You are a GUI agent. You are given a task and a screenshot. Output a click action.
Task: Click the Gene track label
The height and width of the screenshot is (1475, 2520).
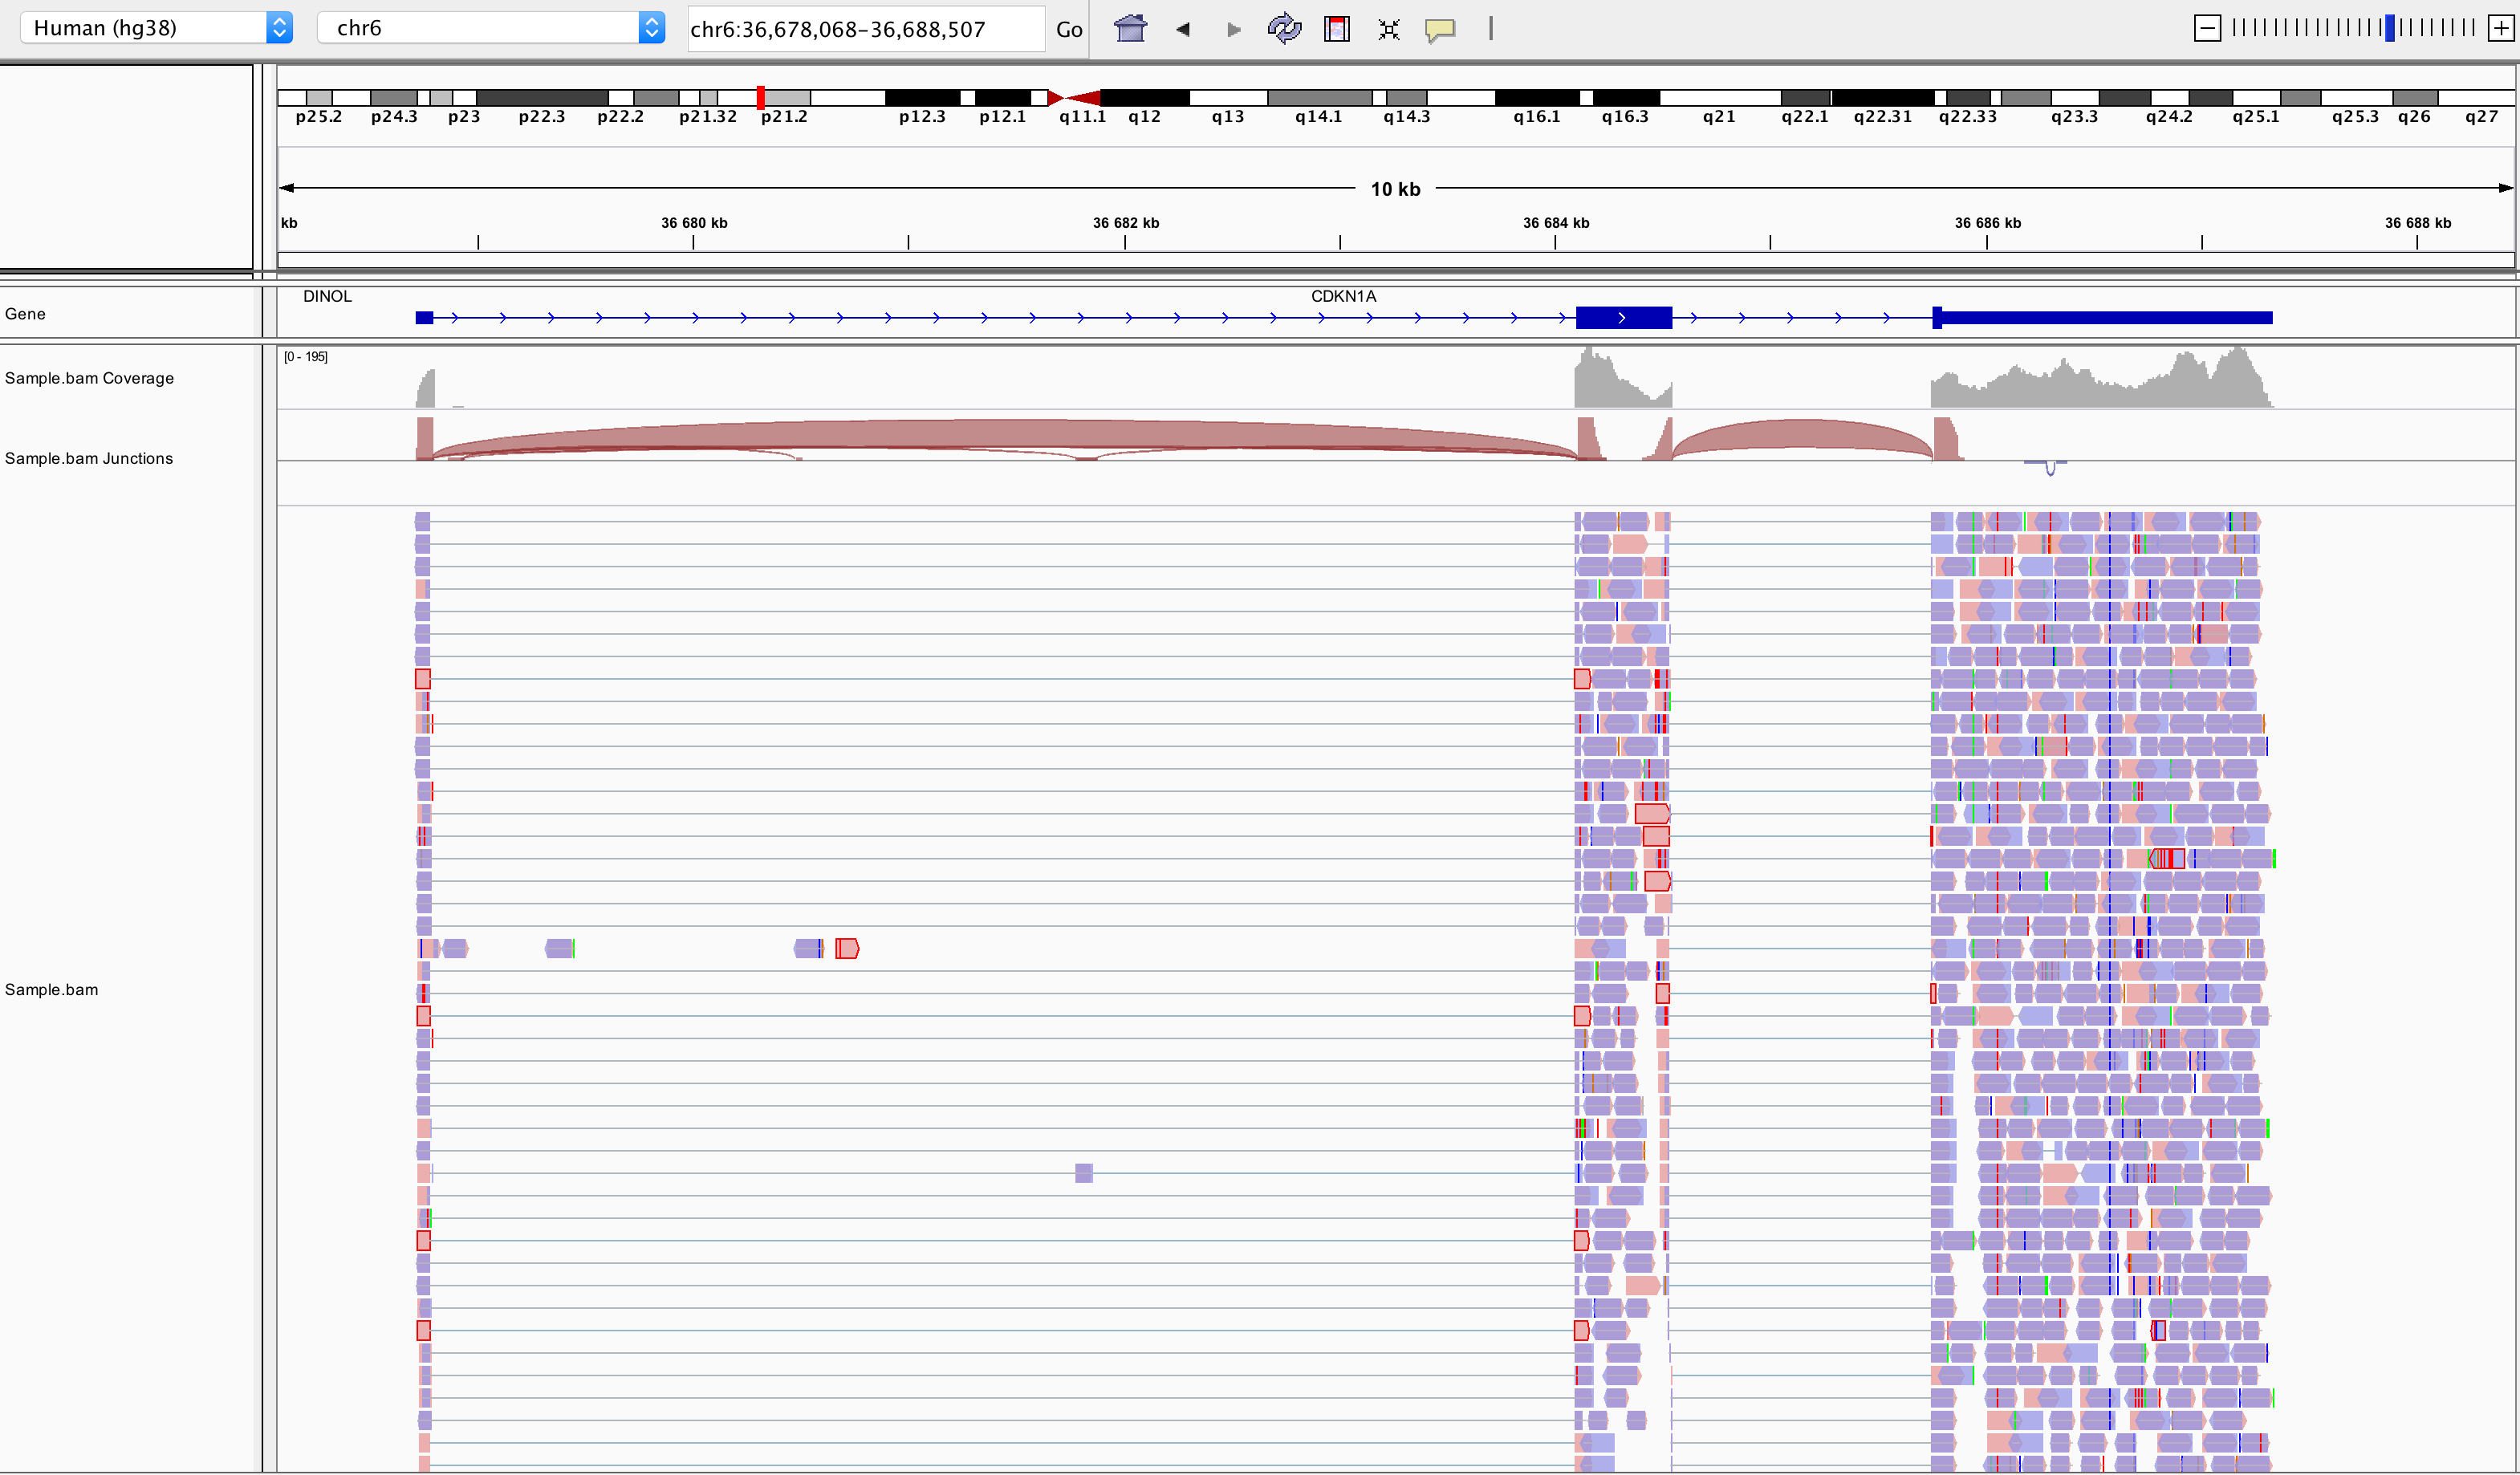25,314
